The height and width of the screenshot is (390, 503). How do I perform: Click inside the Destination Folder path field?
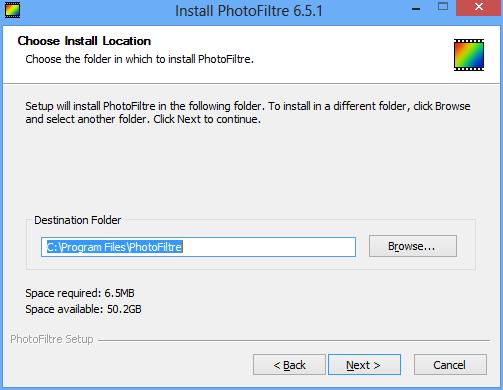coord(198,247)
